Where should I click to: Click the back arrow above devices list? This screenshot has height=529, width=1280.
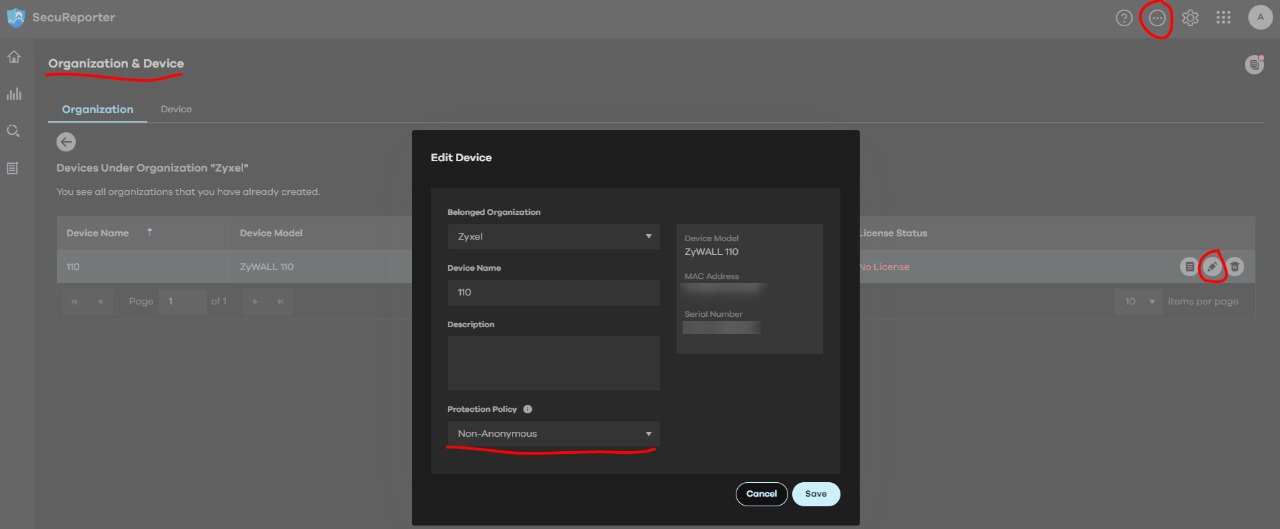66,142
